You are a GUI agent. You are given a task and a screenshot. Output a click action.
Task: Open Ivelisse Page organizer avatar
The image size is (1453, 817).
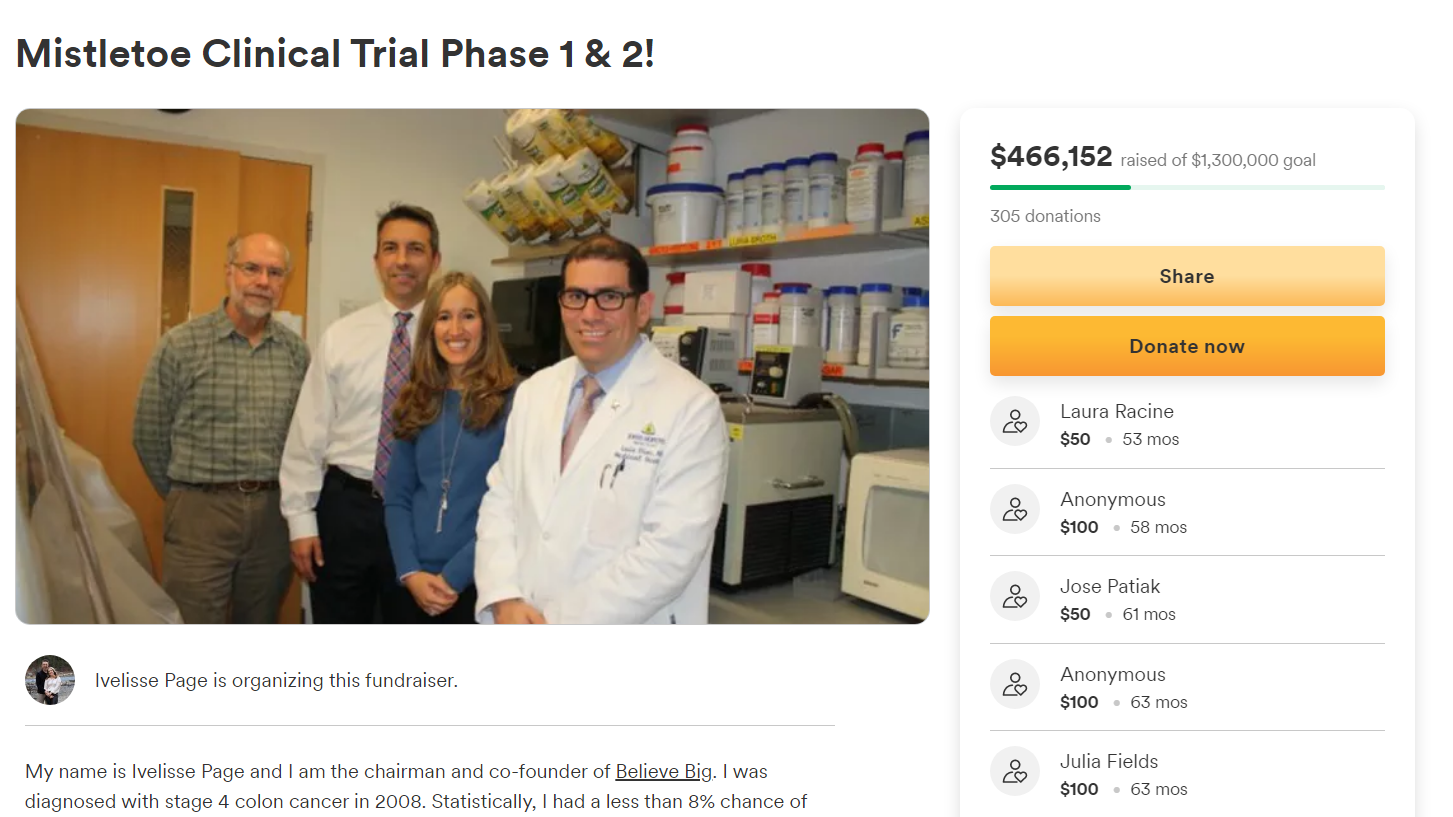pyautogui.click(x=50, y=680)
